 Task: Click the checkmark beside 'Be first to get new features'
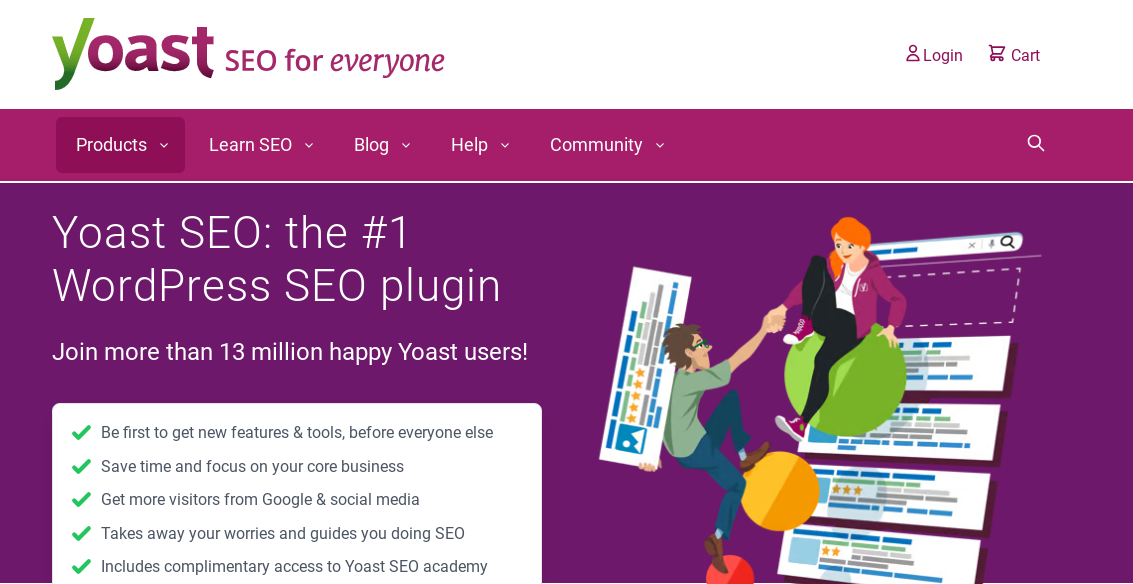(x=82, y=432)
